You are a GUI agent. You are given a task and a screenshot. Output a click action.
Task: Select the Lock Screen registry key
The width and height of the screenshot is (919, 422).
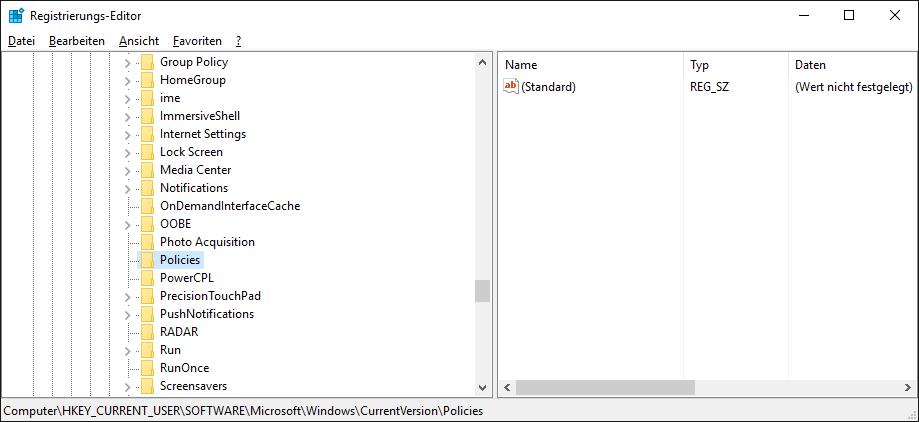191,152
